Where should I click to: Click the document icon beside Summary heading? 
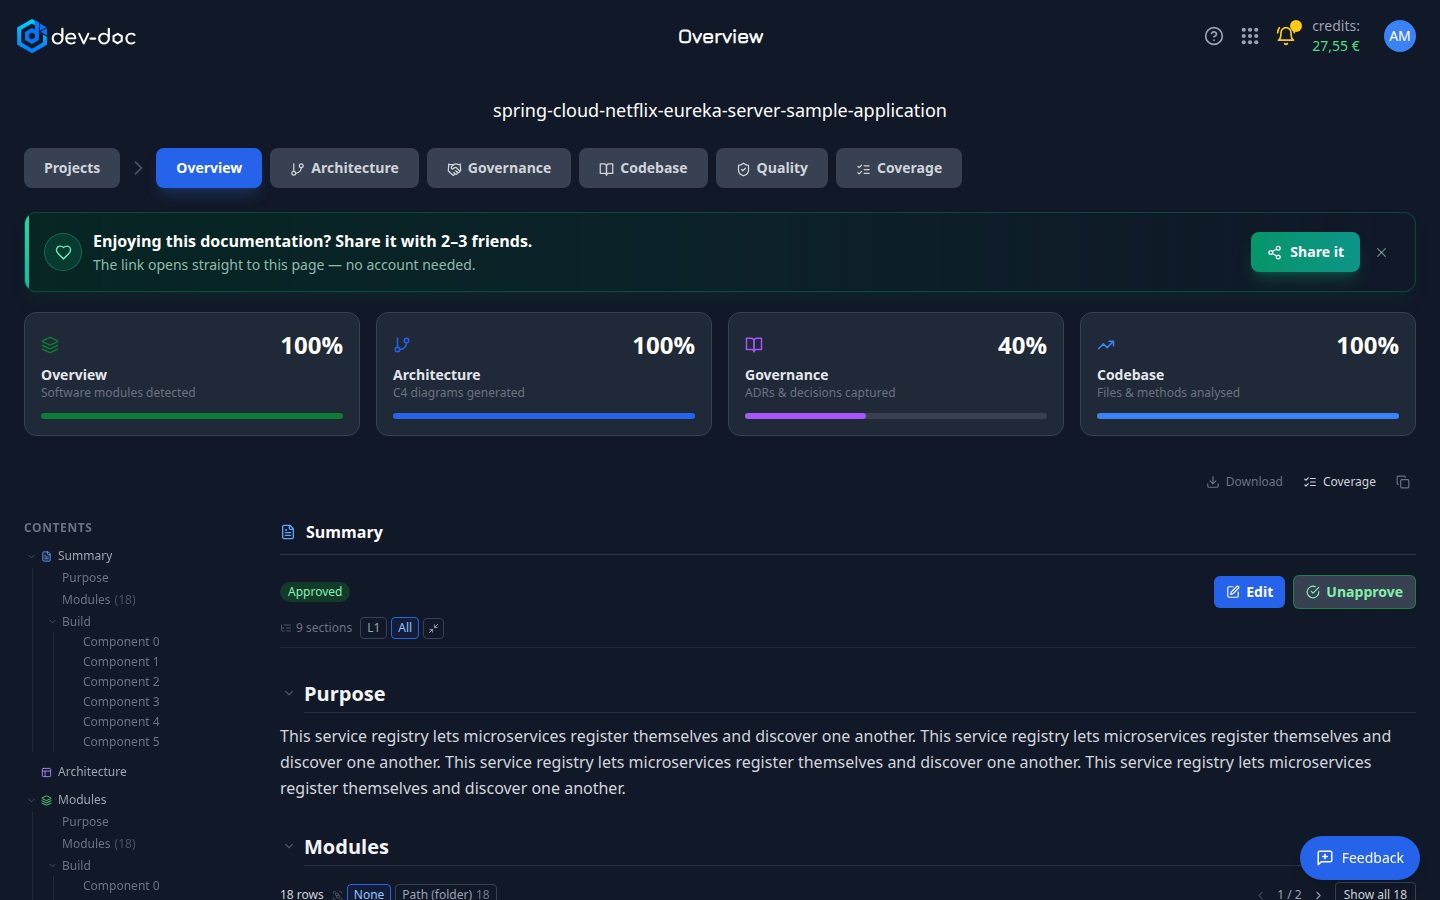[288, 532]
